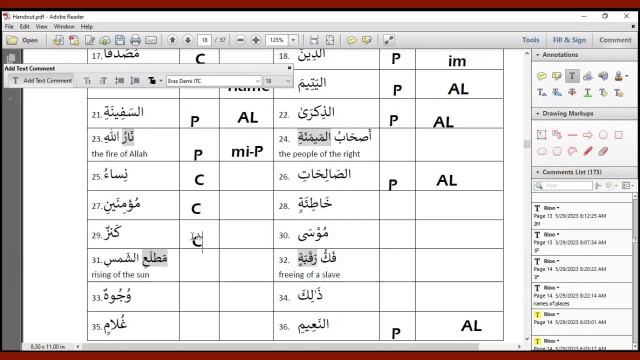Select the eraser drawing markup tool
This screenshot has width=640, height=360.
603,151
